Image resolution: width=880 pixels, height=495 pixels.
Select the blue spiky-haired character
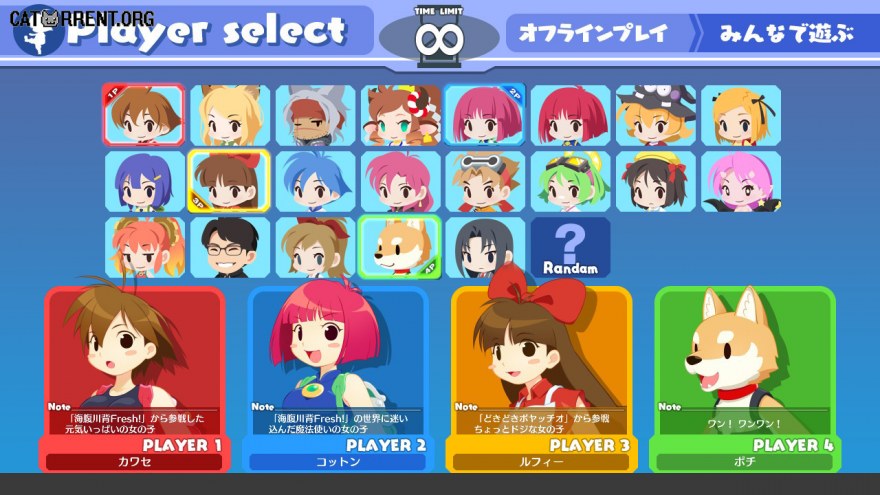point(315,182)
